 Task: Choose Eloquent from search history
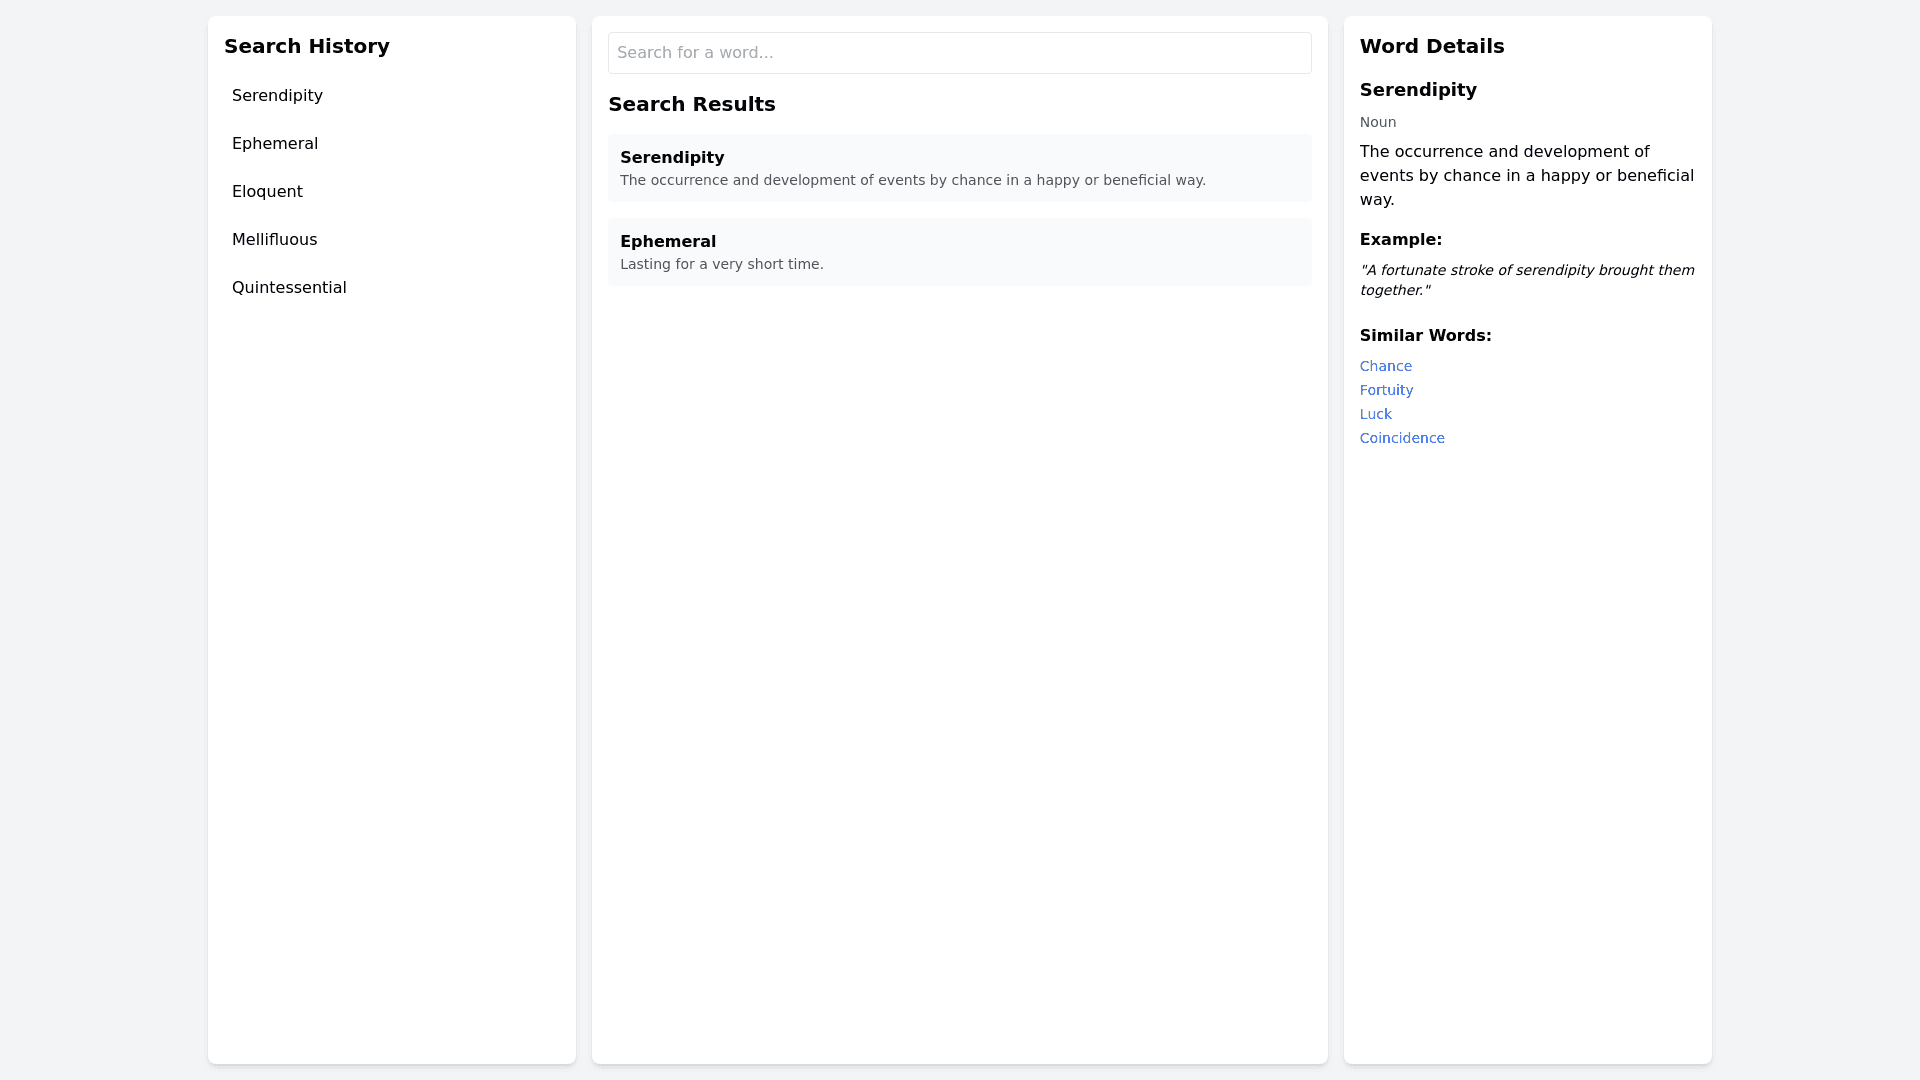coord(267,192)
